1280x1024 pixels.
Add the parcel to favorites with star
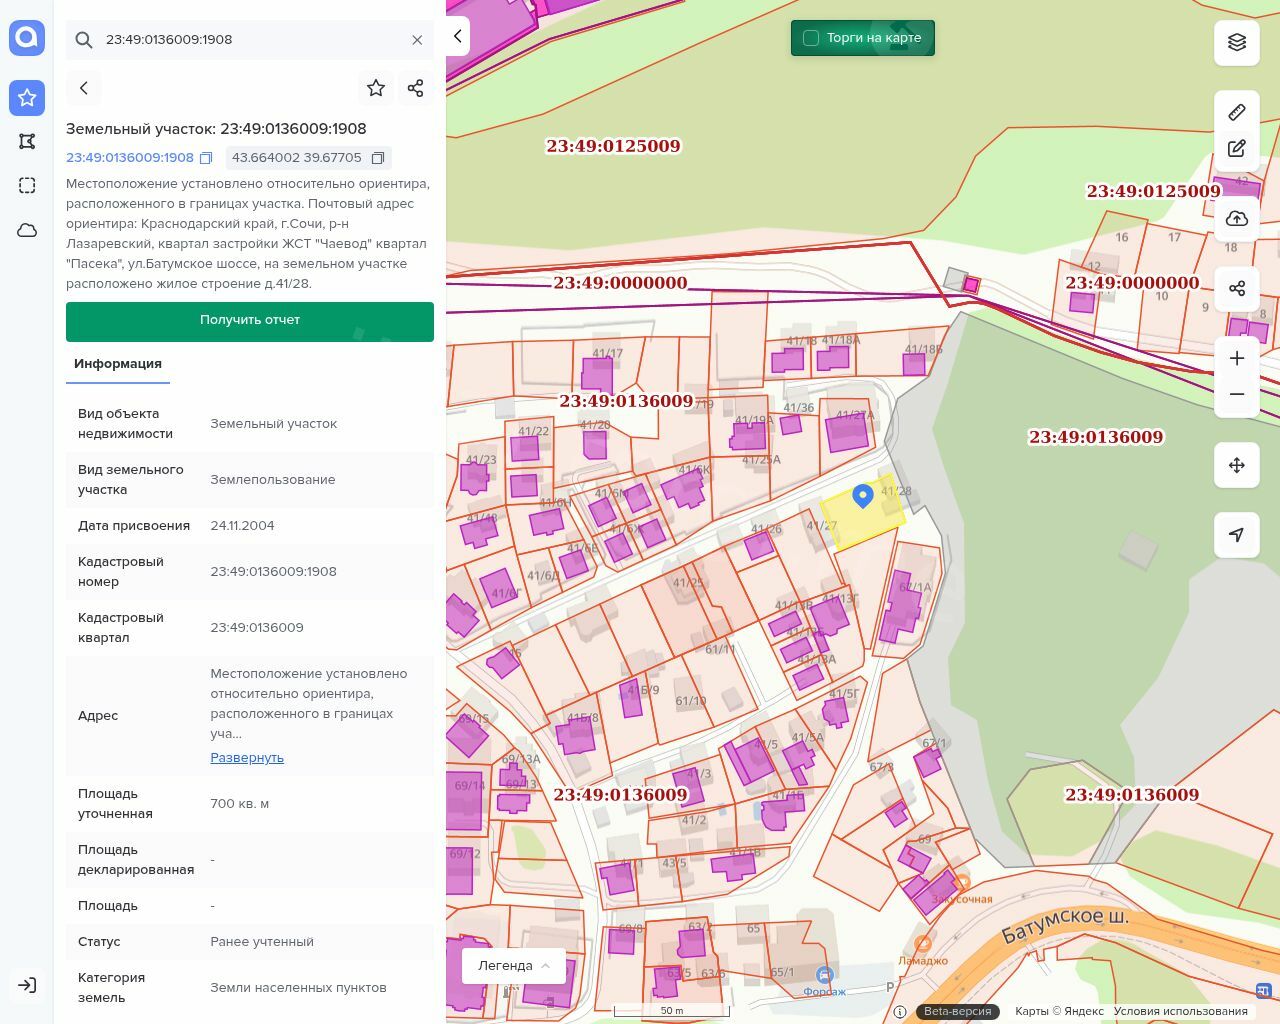pyautogui.click(x=376, y=88)
